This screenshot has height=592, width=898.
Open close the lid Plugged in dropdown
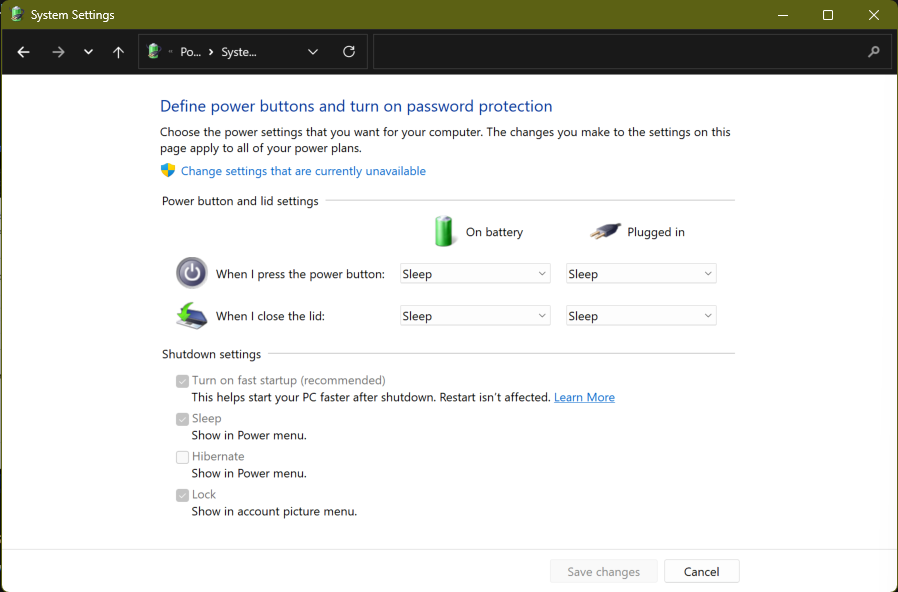tap(641, 316)
